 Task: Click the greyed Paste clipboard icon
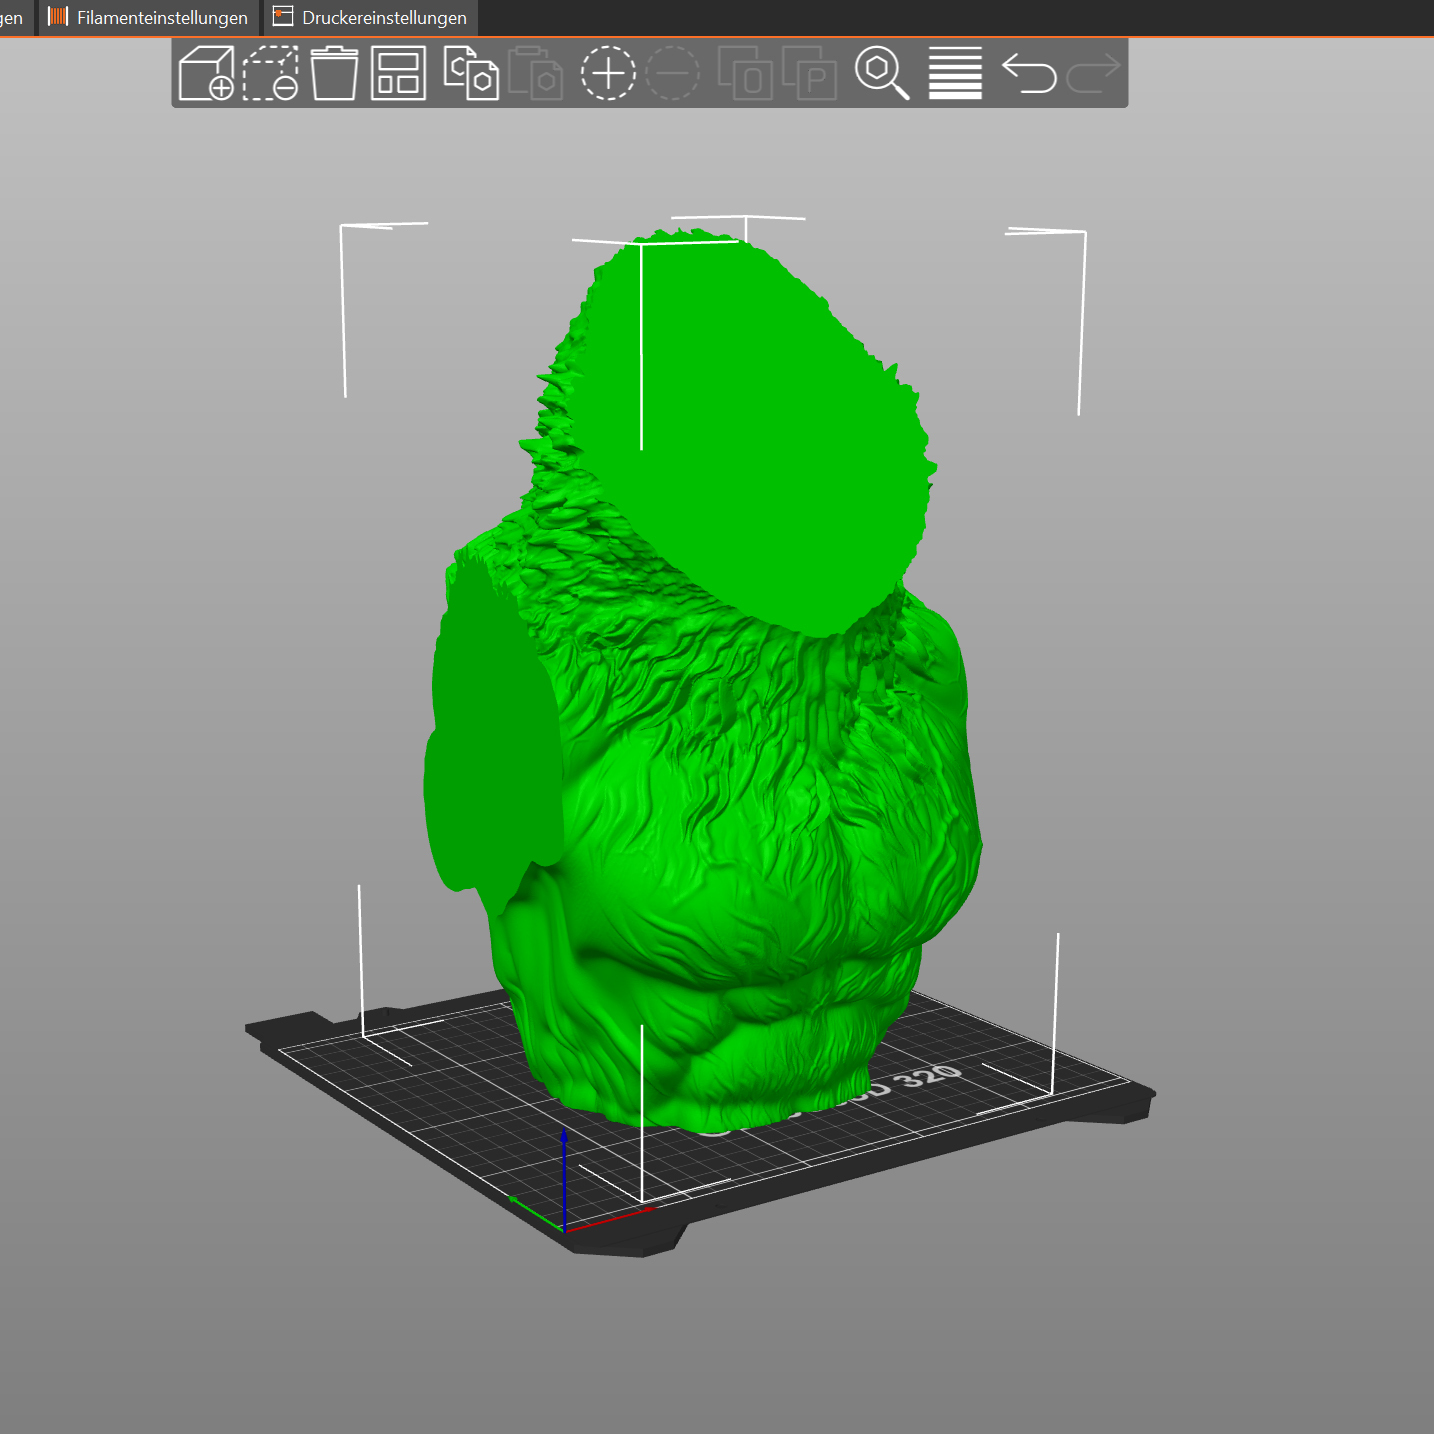pos(536,73)
